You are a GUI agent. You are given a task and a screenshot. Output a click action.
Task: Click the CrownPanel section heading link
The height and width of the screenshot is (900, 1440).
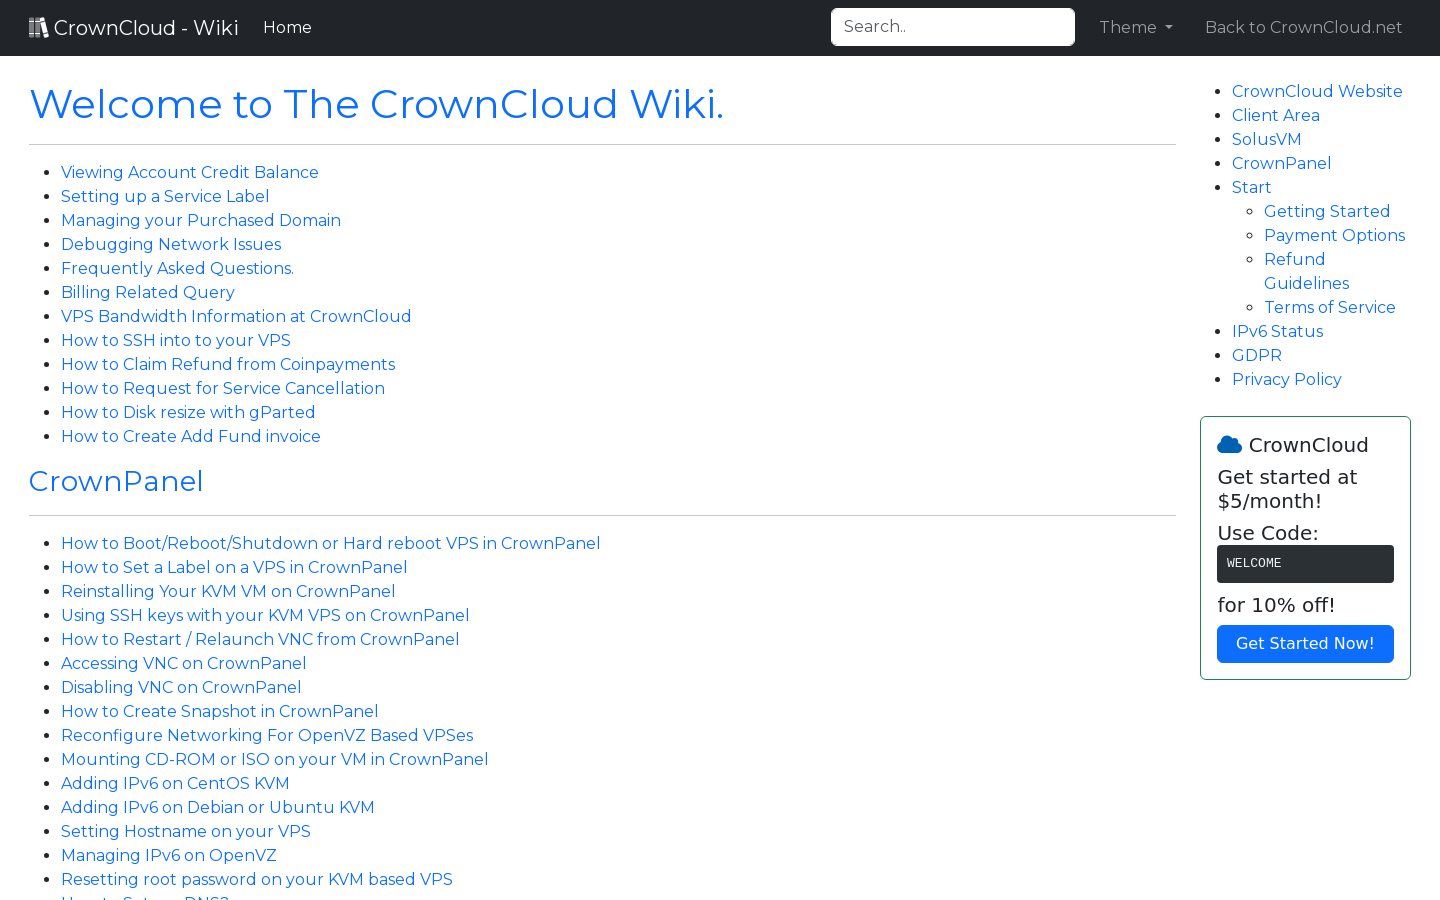point(115,481)
